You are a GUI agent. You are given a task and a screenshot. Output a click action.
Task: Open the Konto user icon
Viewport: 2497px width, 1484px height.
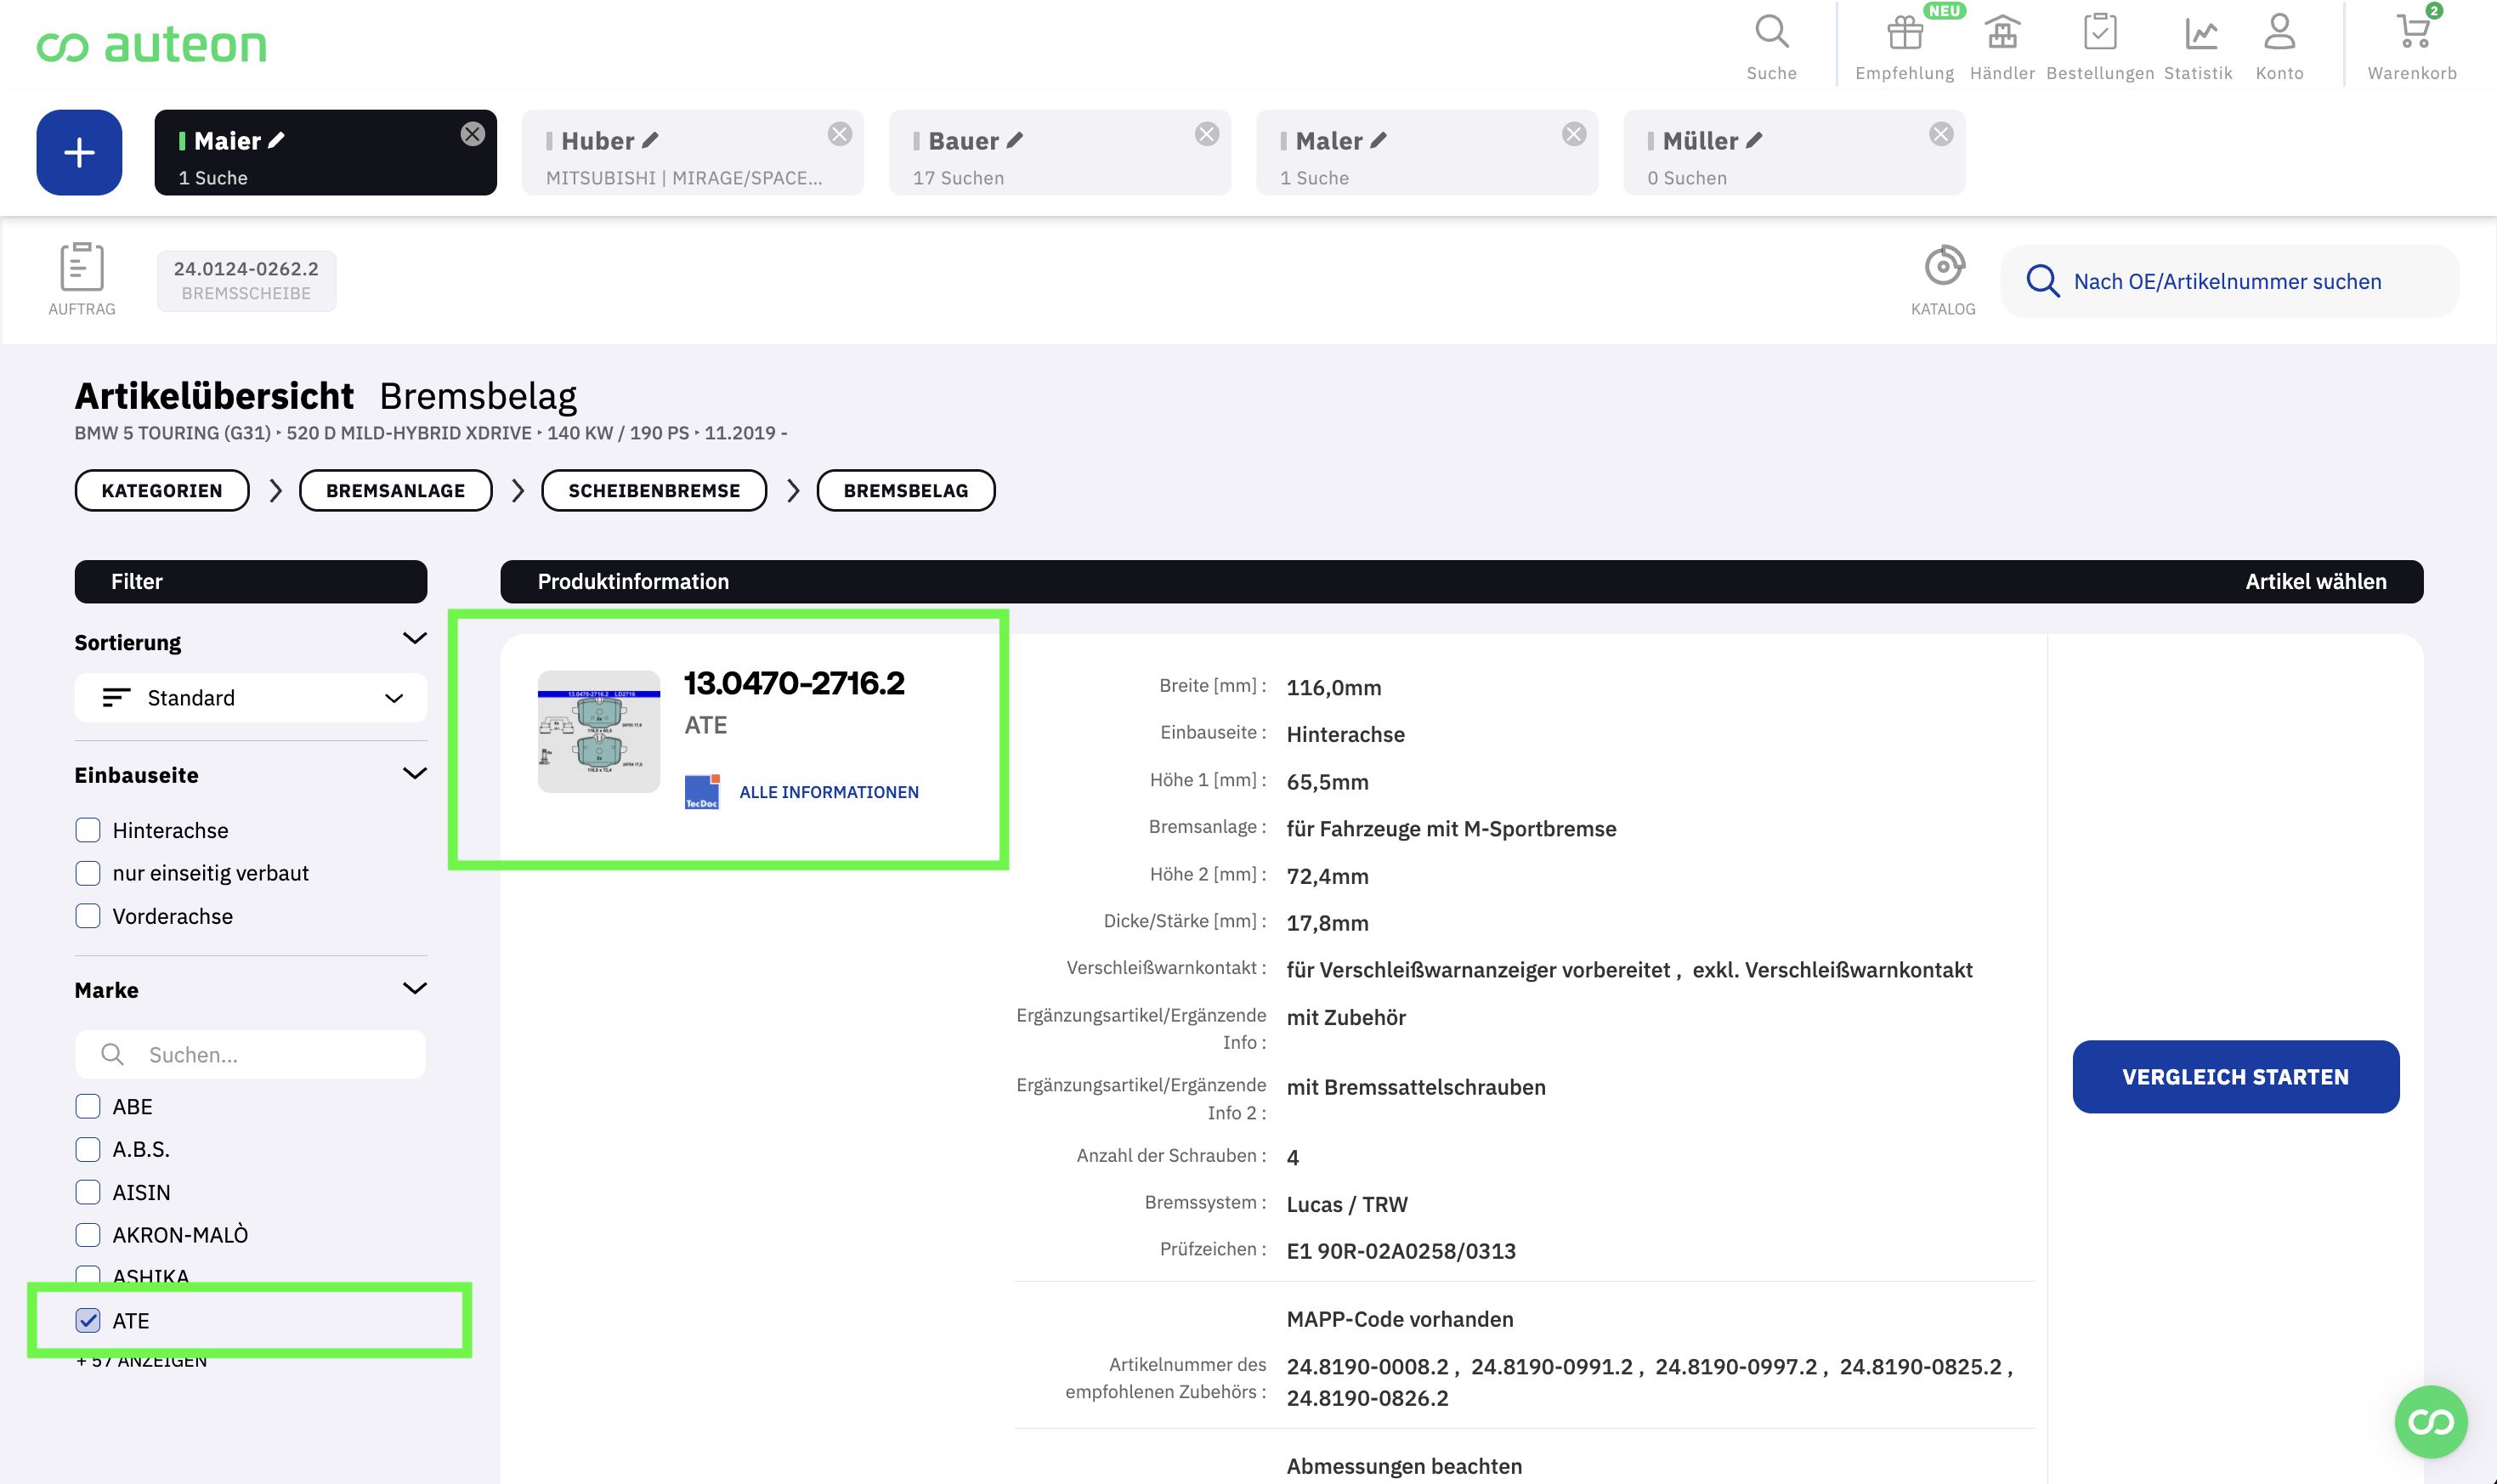2279,34
